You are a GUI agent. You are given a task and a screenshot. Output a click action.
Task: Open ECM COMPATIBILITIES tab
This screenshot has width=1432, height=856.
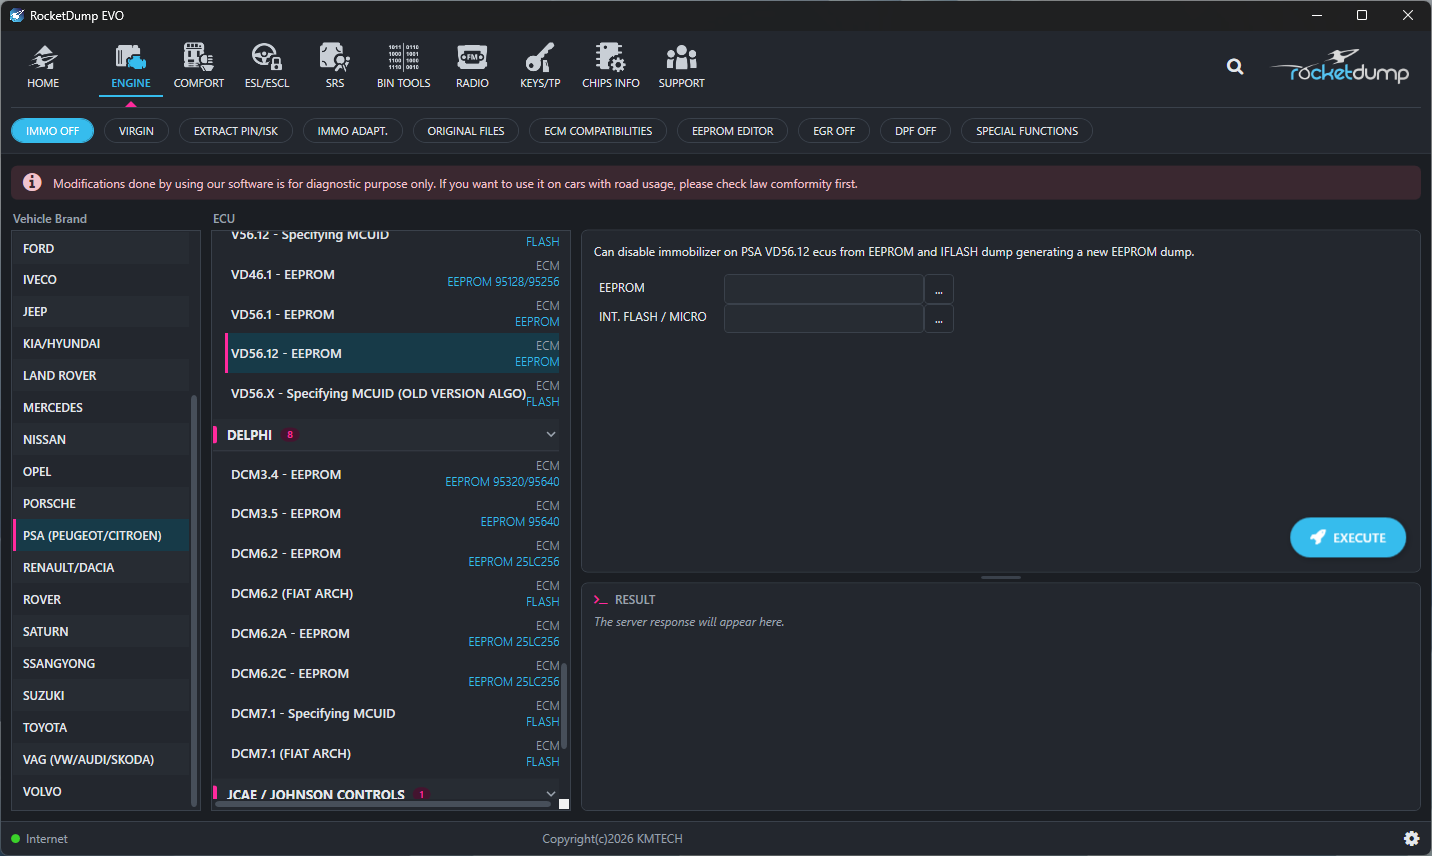click(x=598, y=131)
